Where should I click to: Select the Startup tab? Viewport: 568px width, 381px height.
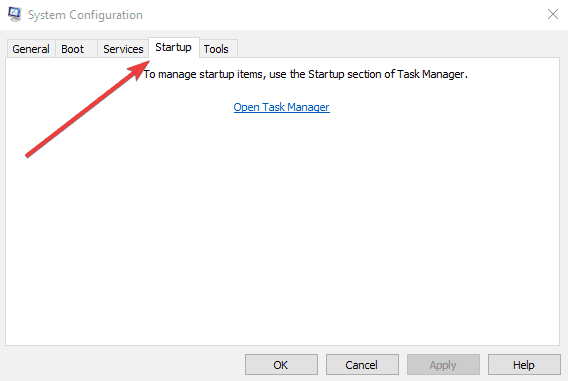click(x=174, y=47)
